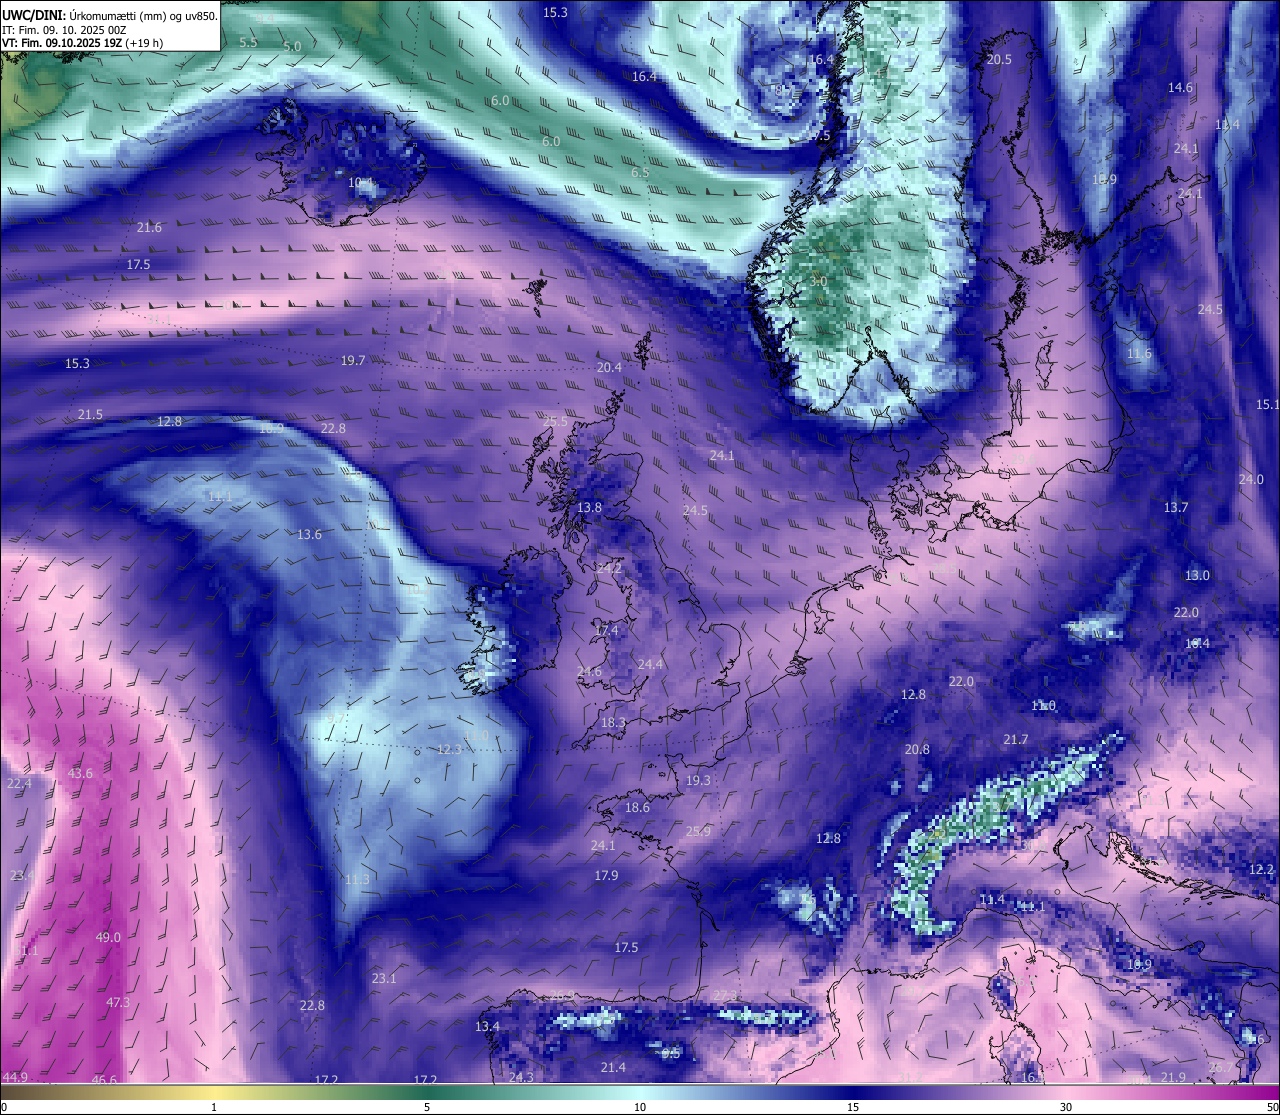Image resolution: width=1280 pixels, height=1115 pixels.
Task: Click the colorbar tick label 50
Action: pos(1272,1107)
